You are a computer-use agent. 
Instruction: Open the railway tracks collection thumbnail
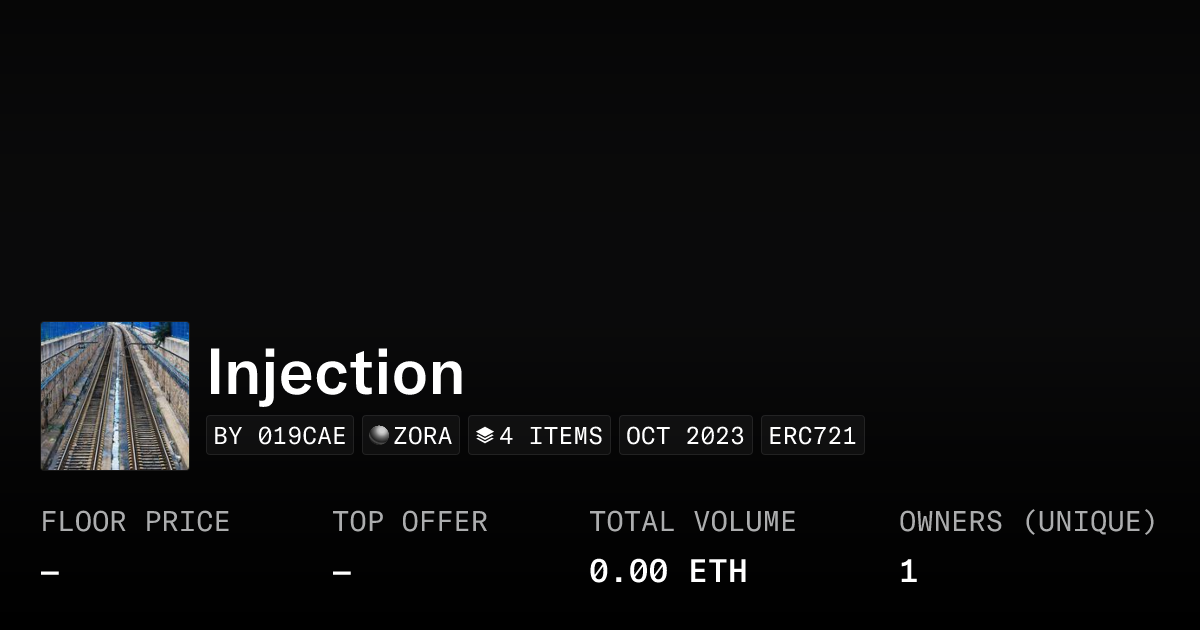click(115, 396)
